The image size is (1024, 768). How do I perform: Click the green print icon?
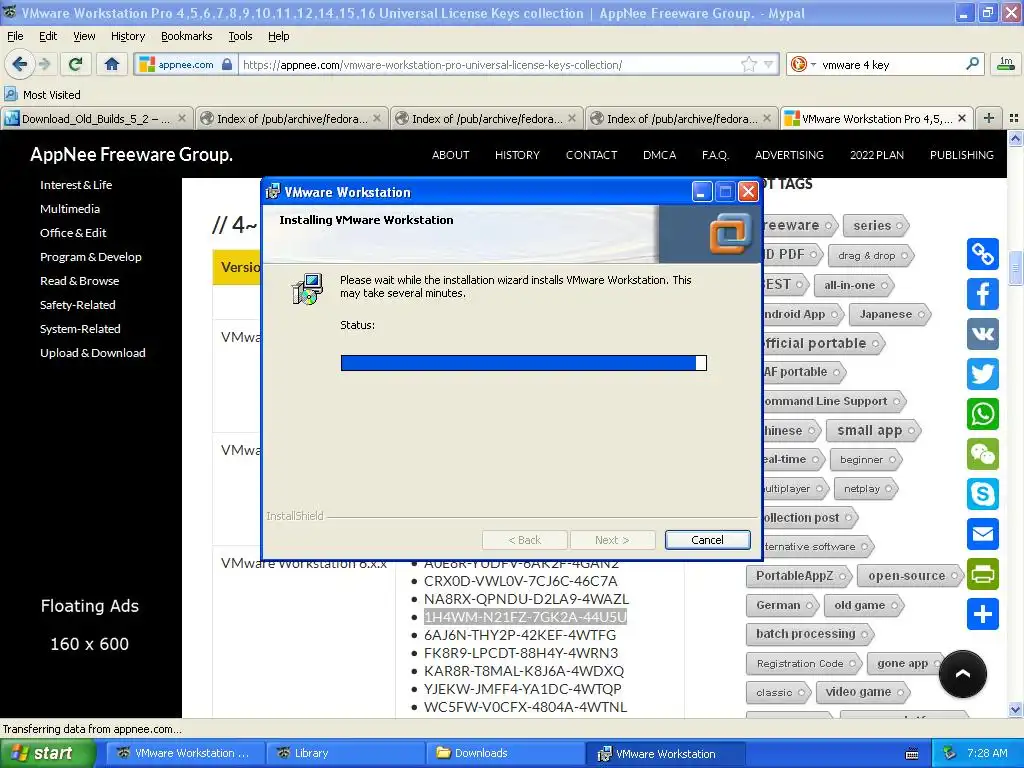[x=982, y=574]
